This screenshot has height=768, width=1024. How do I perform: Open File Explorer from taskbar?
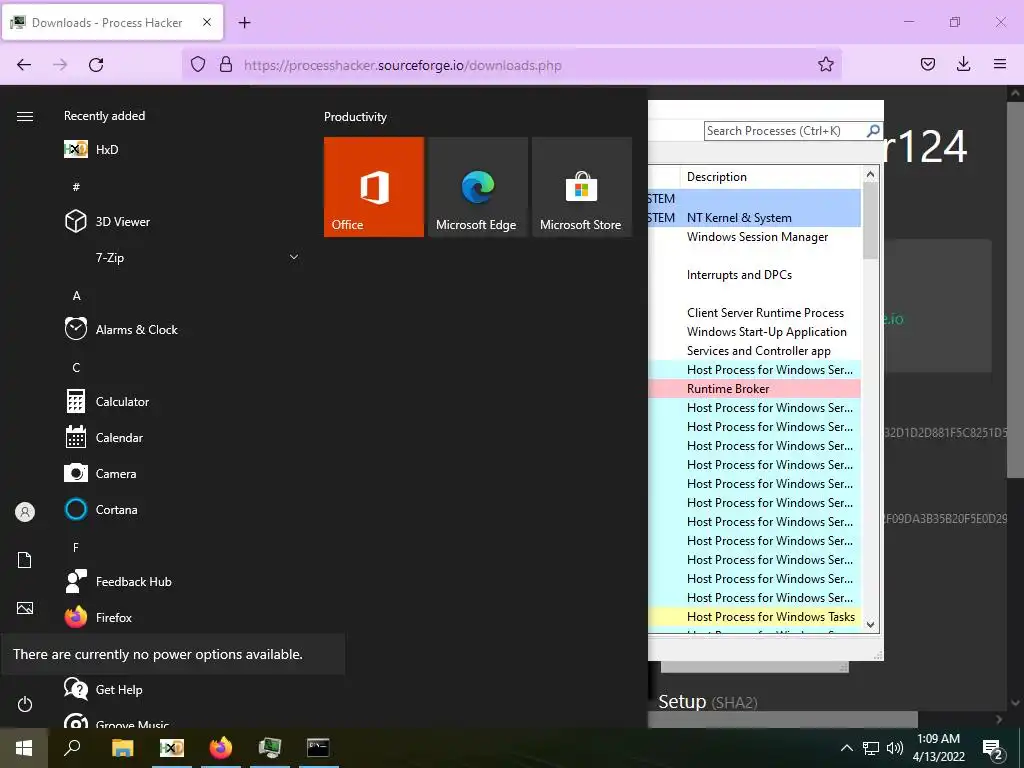(x=122, y=748)
